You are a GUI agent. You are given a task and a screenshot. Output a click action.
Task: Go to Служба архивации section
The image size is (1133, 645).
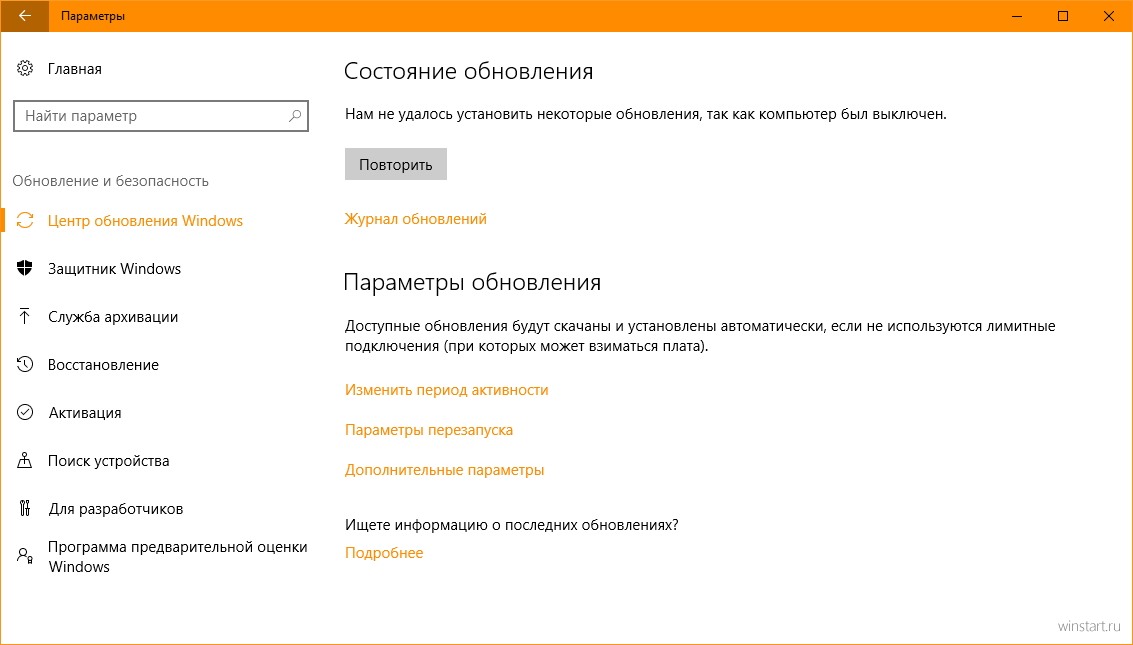113,316
